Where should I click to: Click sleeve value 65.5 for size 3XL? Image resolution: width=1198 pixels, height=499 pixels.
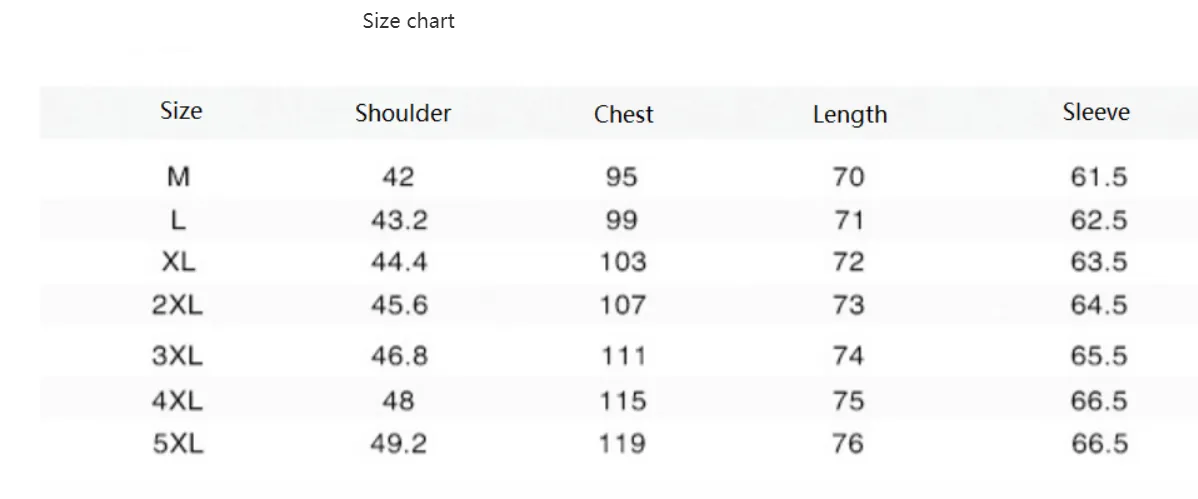pos(1099,355)
